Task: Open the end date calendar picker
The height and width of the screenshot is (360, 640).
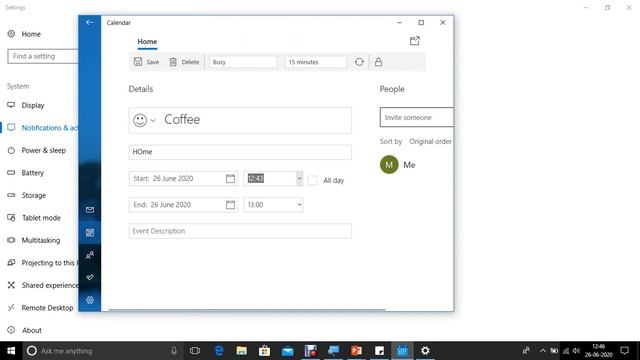Action: [x=231, y=205]
